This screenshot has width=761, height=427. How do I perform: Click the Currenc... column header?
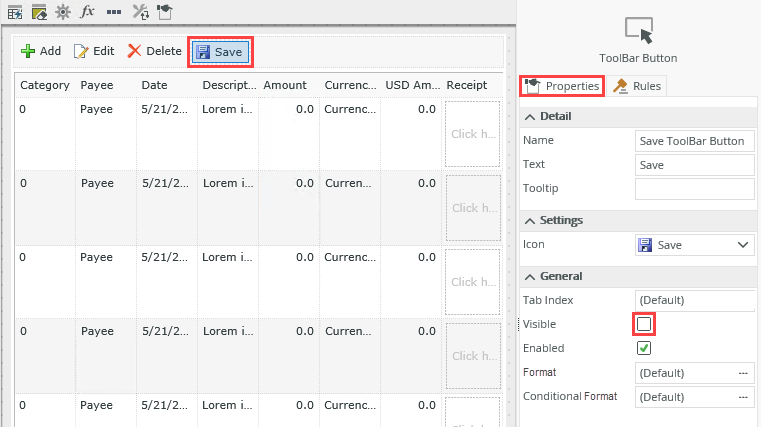click(350, 85)
